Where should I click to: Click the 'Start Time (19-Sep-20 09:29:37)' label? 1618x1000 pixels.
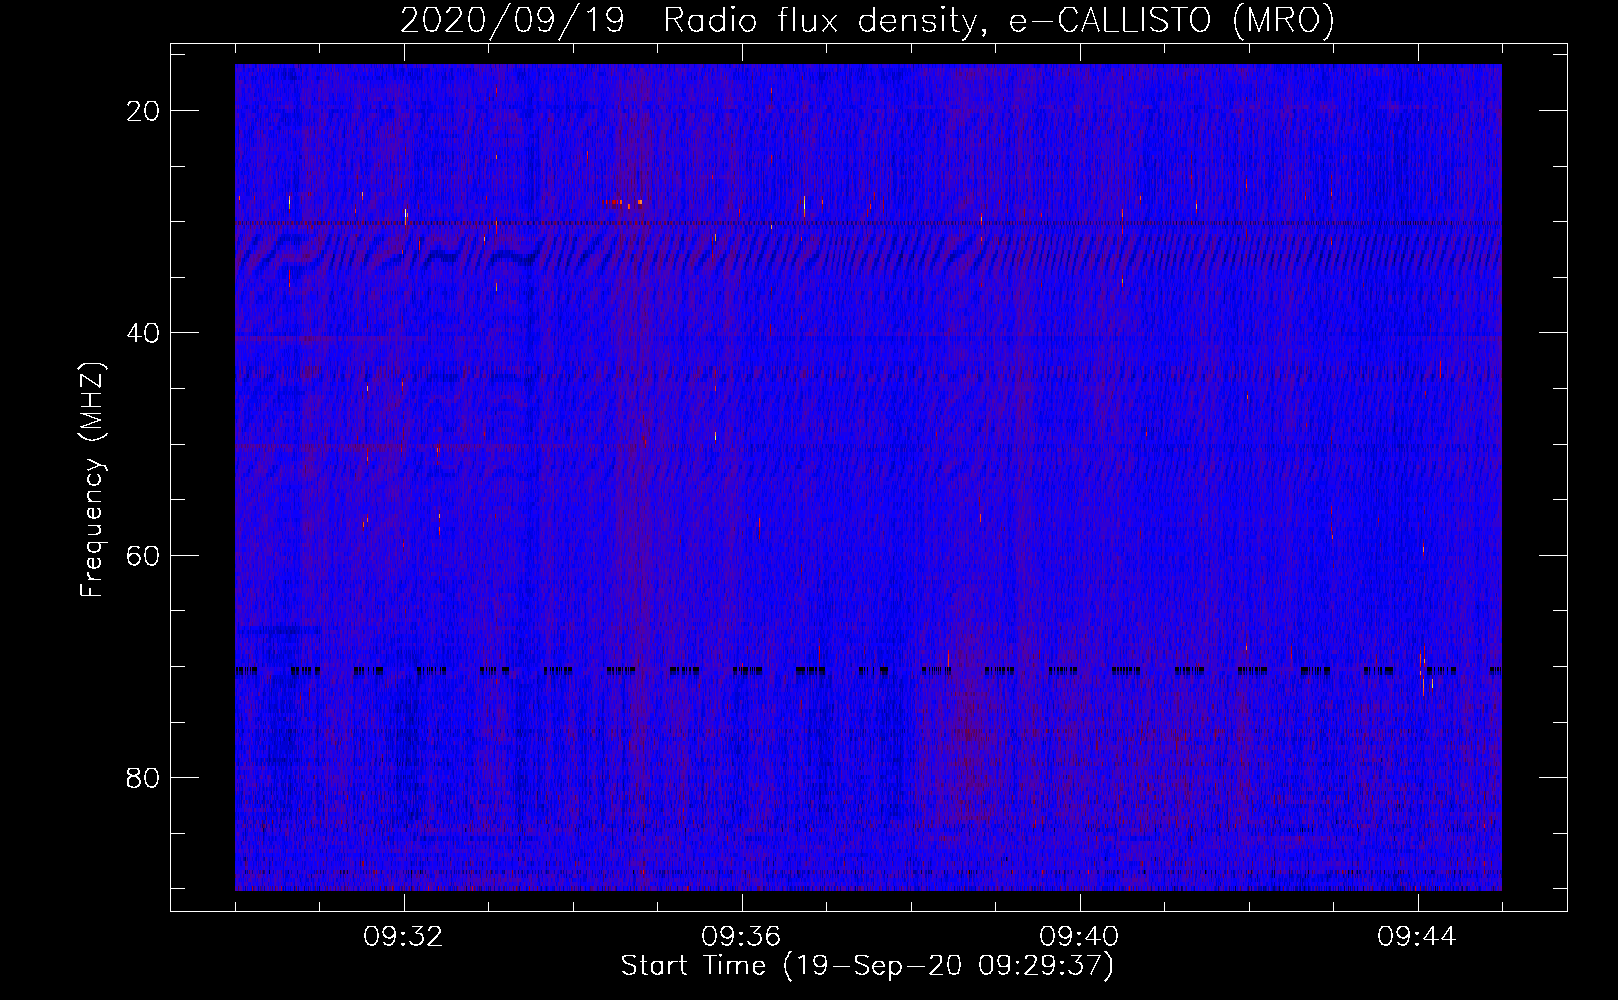[x=867, y=966]
